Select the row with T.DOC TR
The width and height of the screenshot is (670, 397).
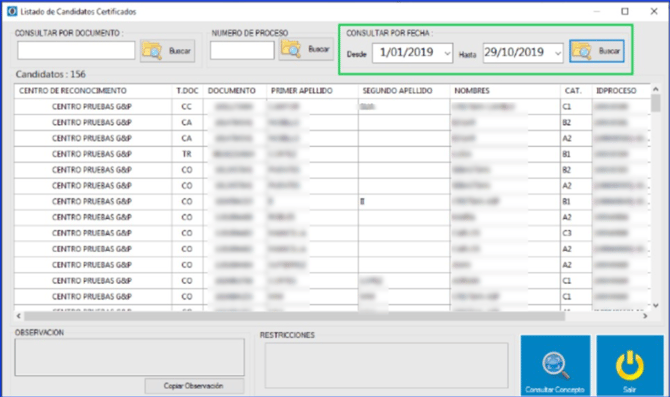click(x=332, y=154)
